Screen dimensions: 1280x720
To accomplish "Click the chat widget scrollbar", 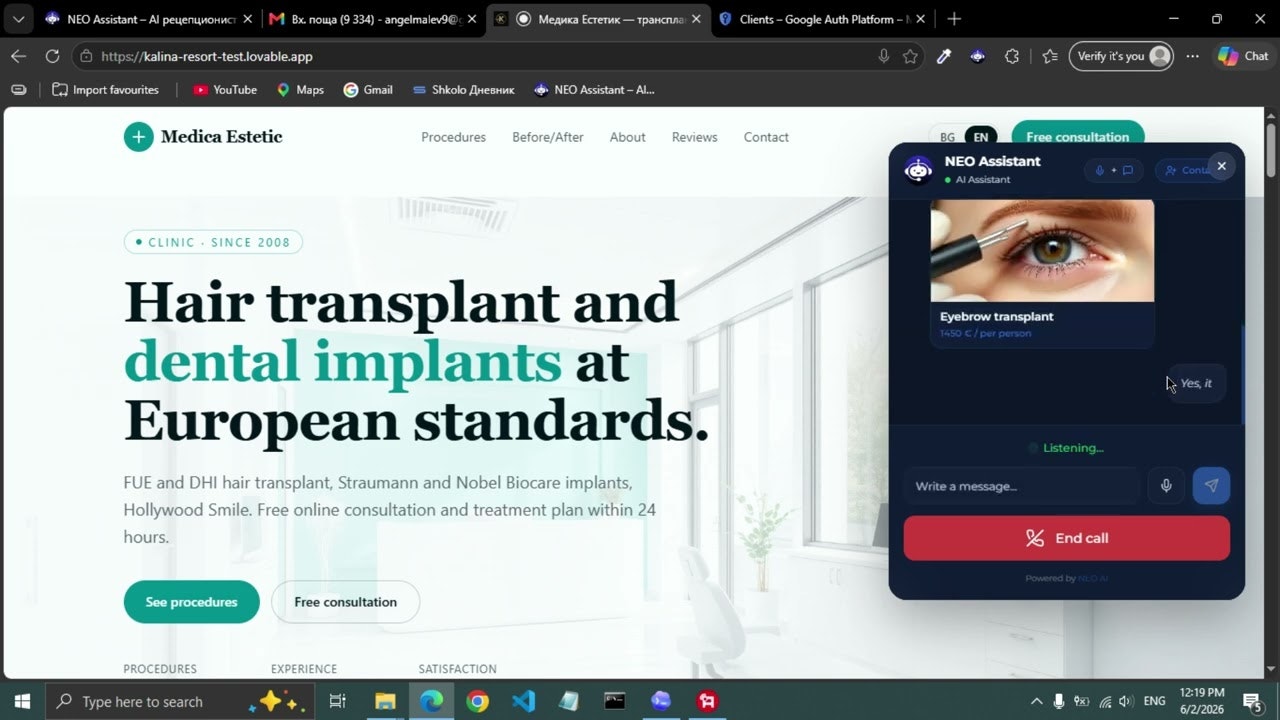I will click(x=1243, y=374).
